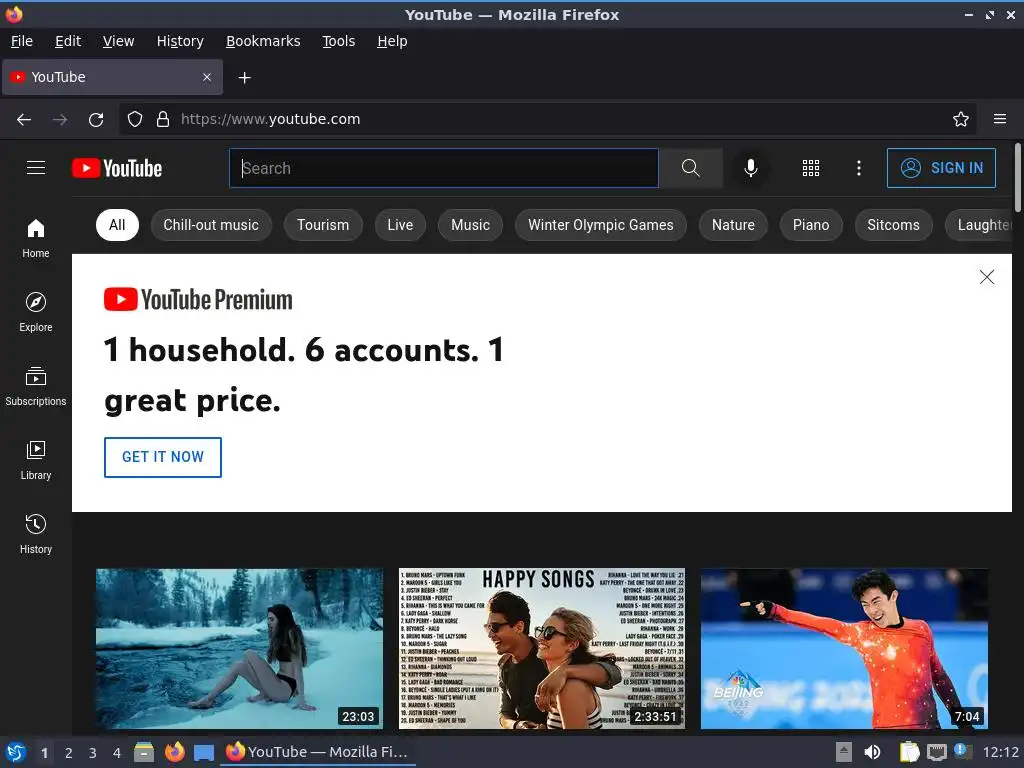
Task: Select the Tourism filter chip
Action: pyautogui.click(x=323, y=225)
